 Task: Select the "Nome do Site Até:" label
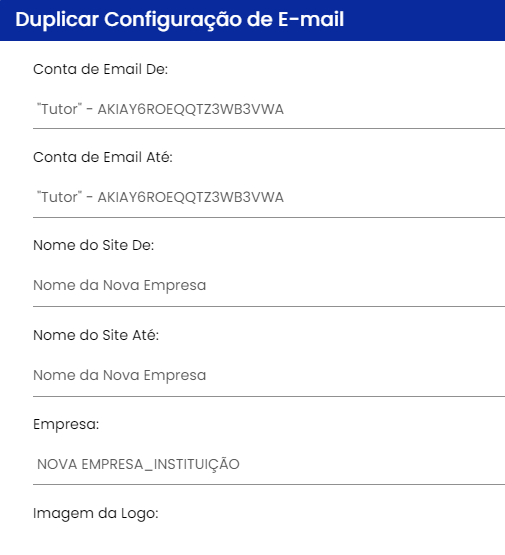[96, 335]
